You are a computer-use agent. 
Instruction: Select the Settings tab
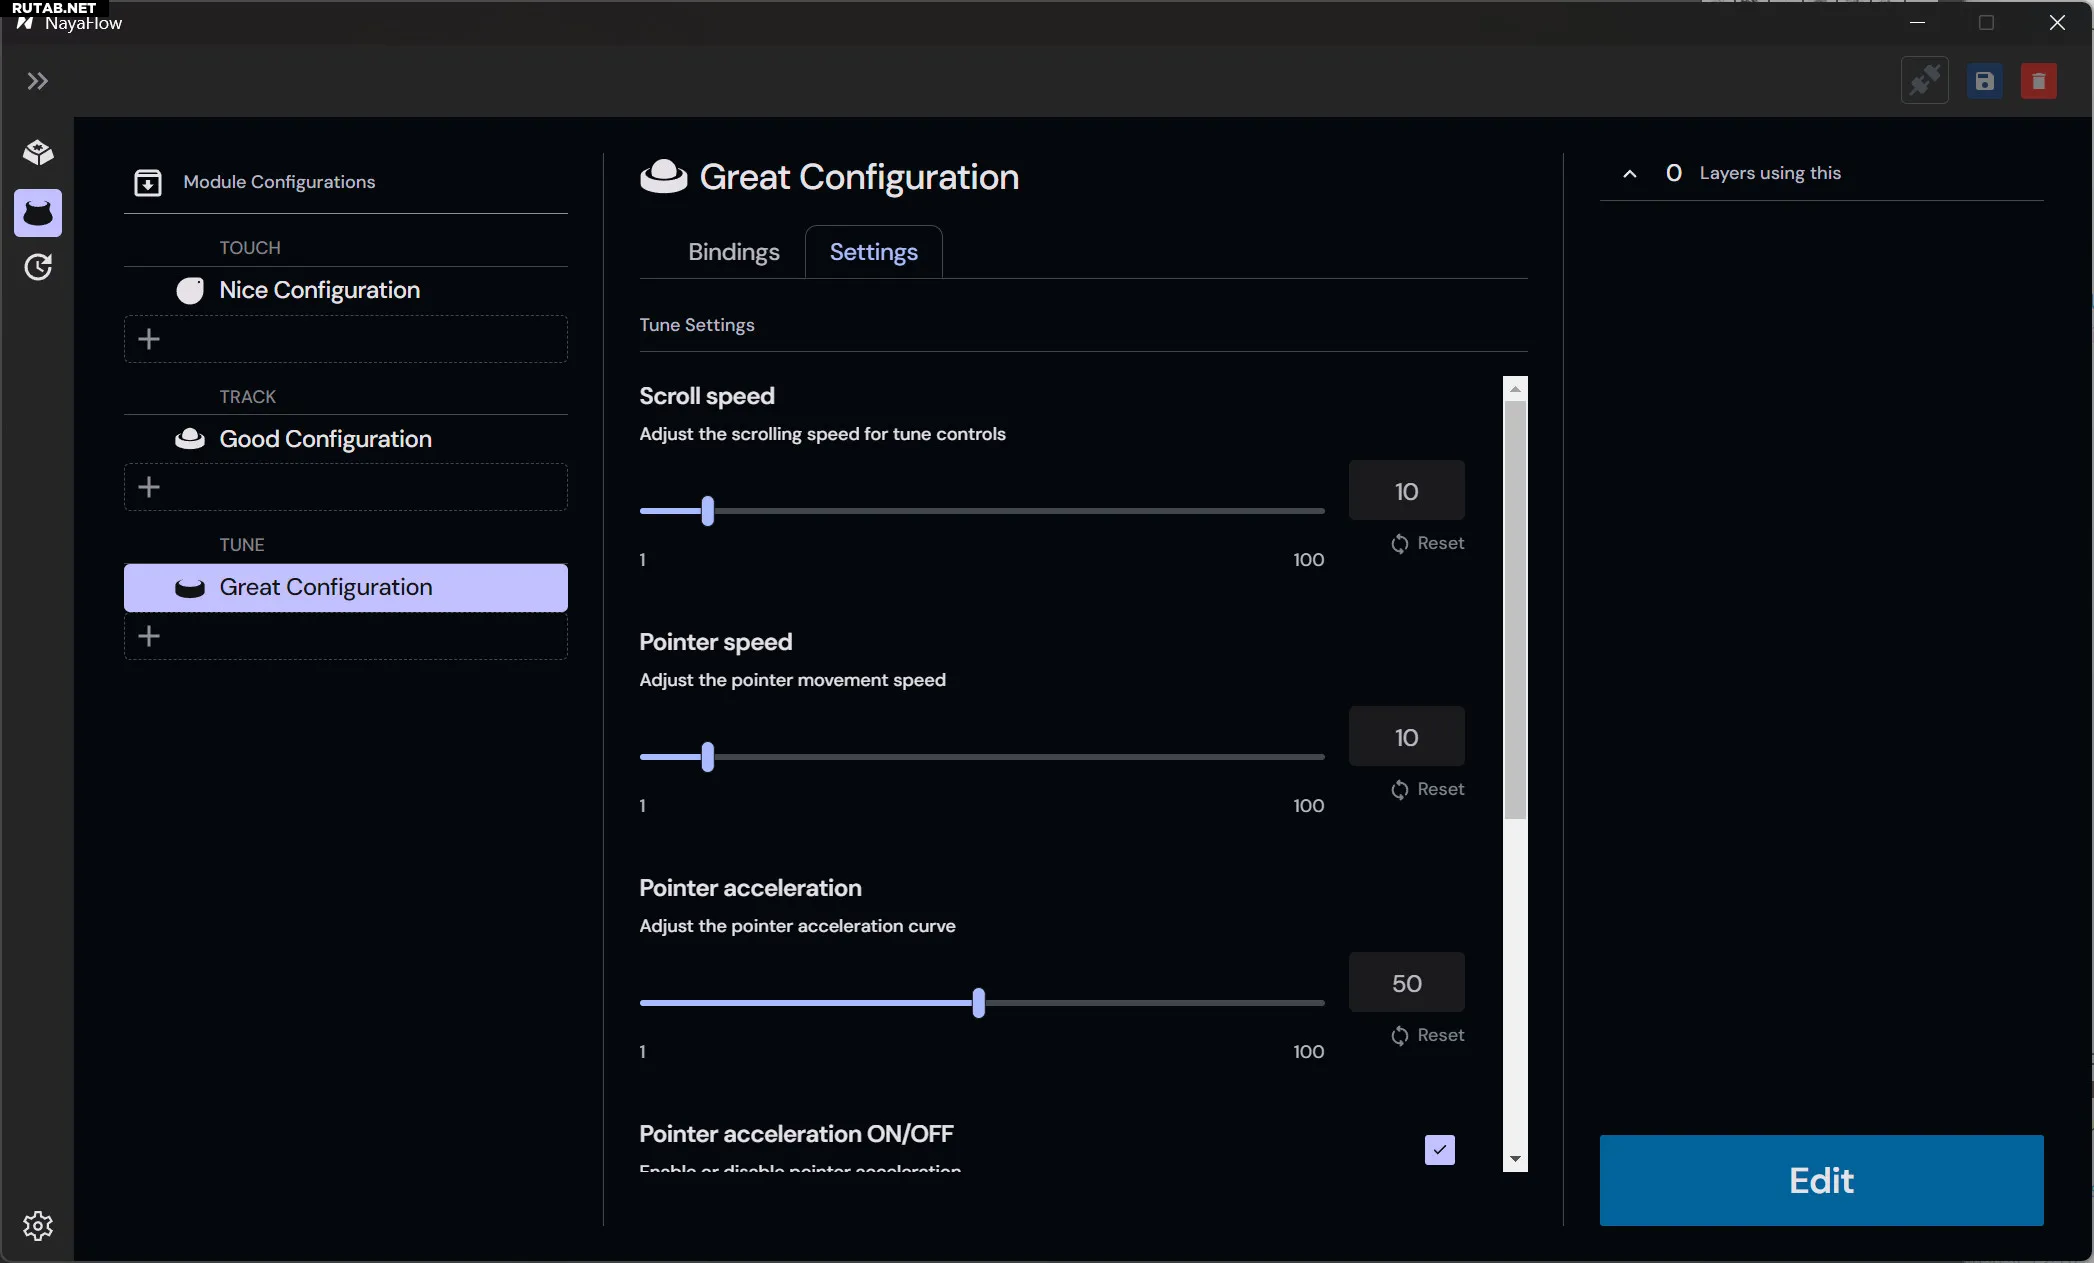click(873, 252)
